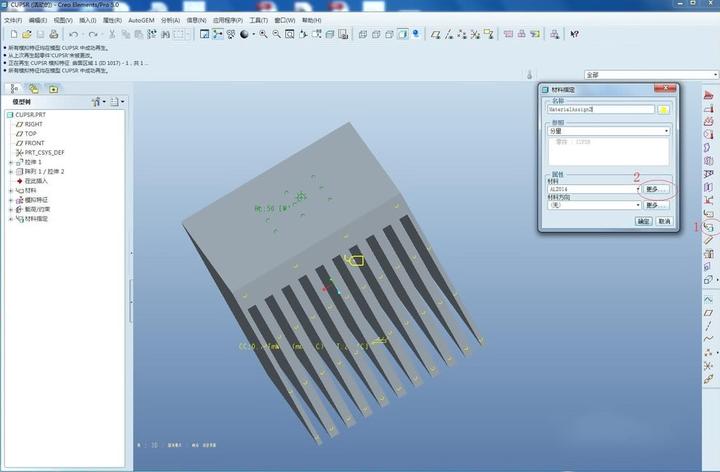Open the 帮助(H) menu

click(x=311, y=21)
